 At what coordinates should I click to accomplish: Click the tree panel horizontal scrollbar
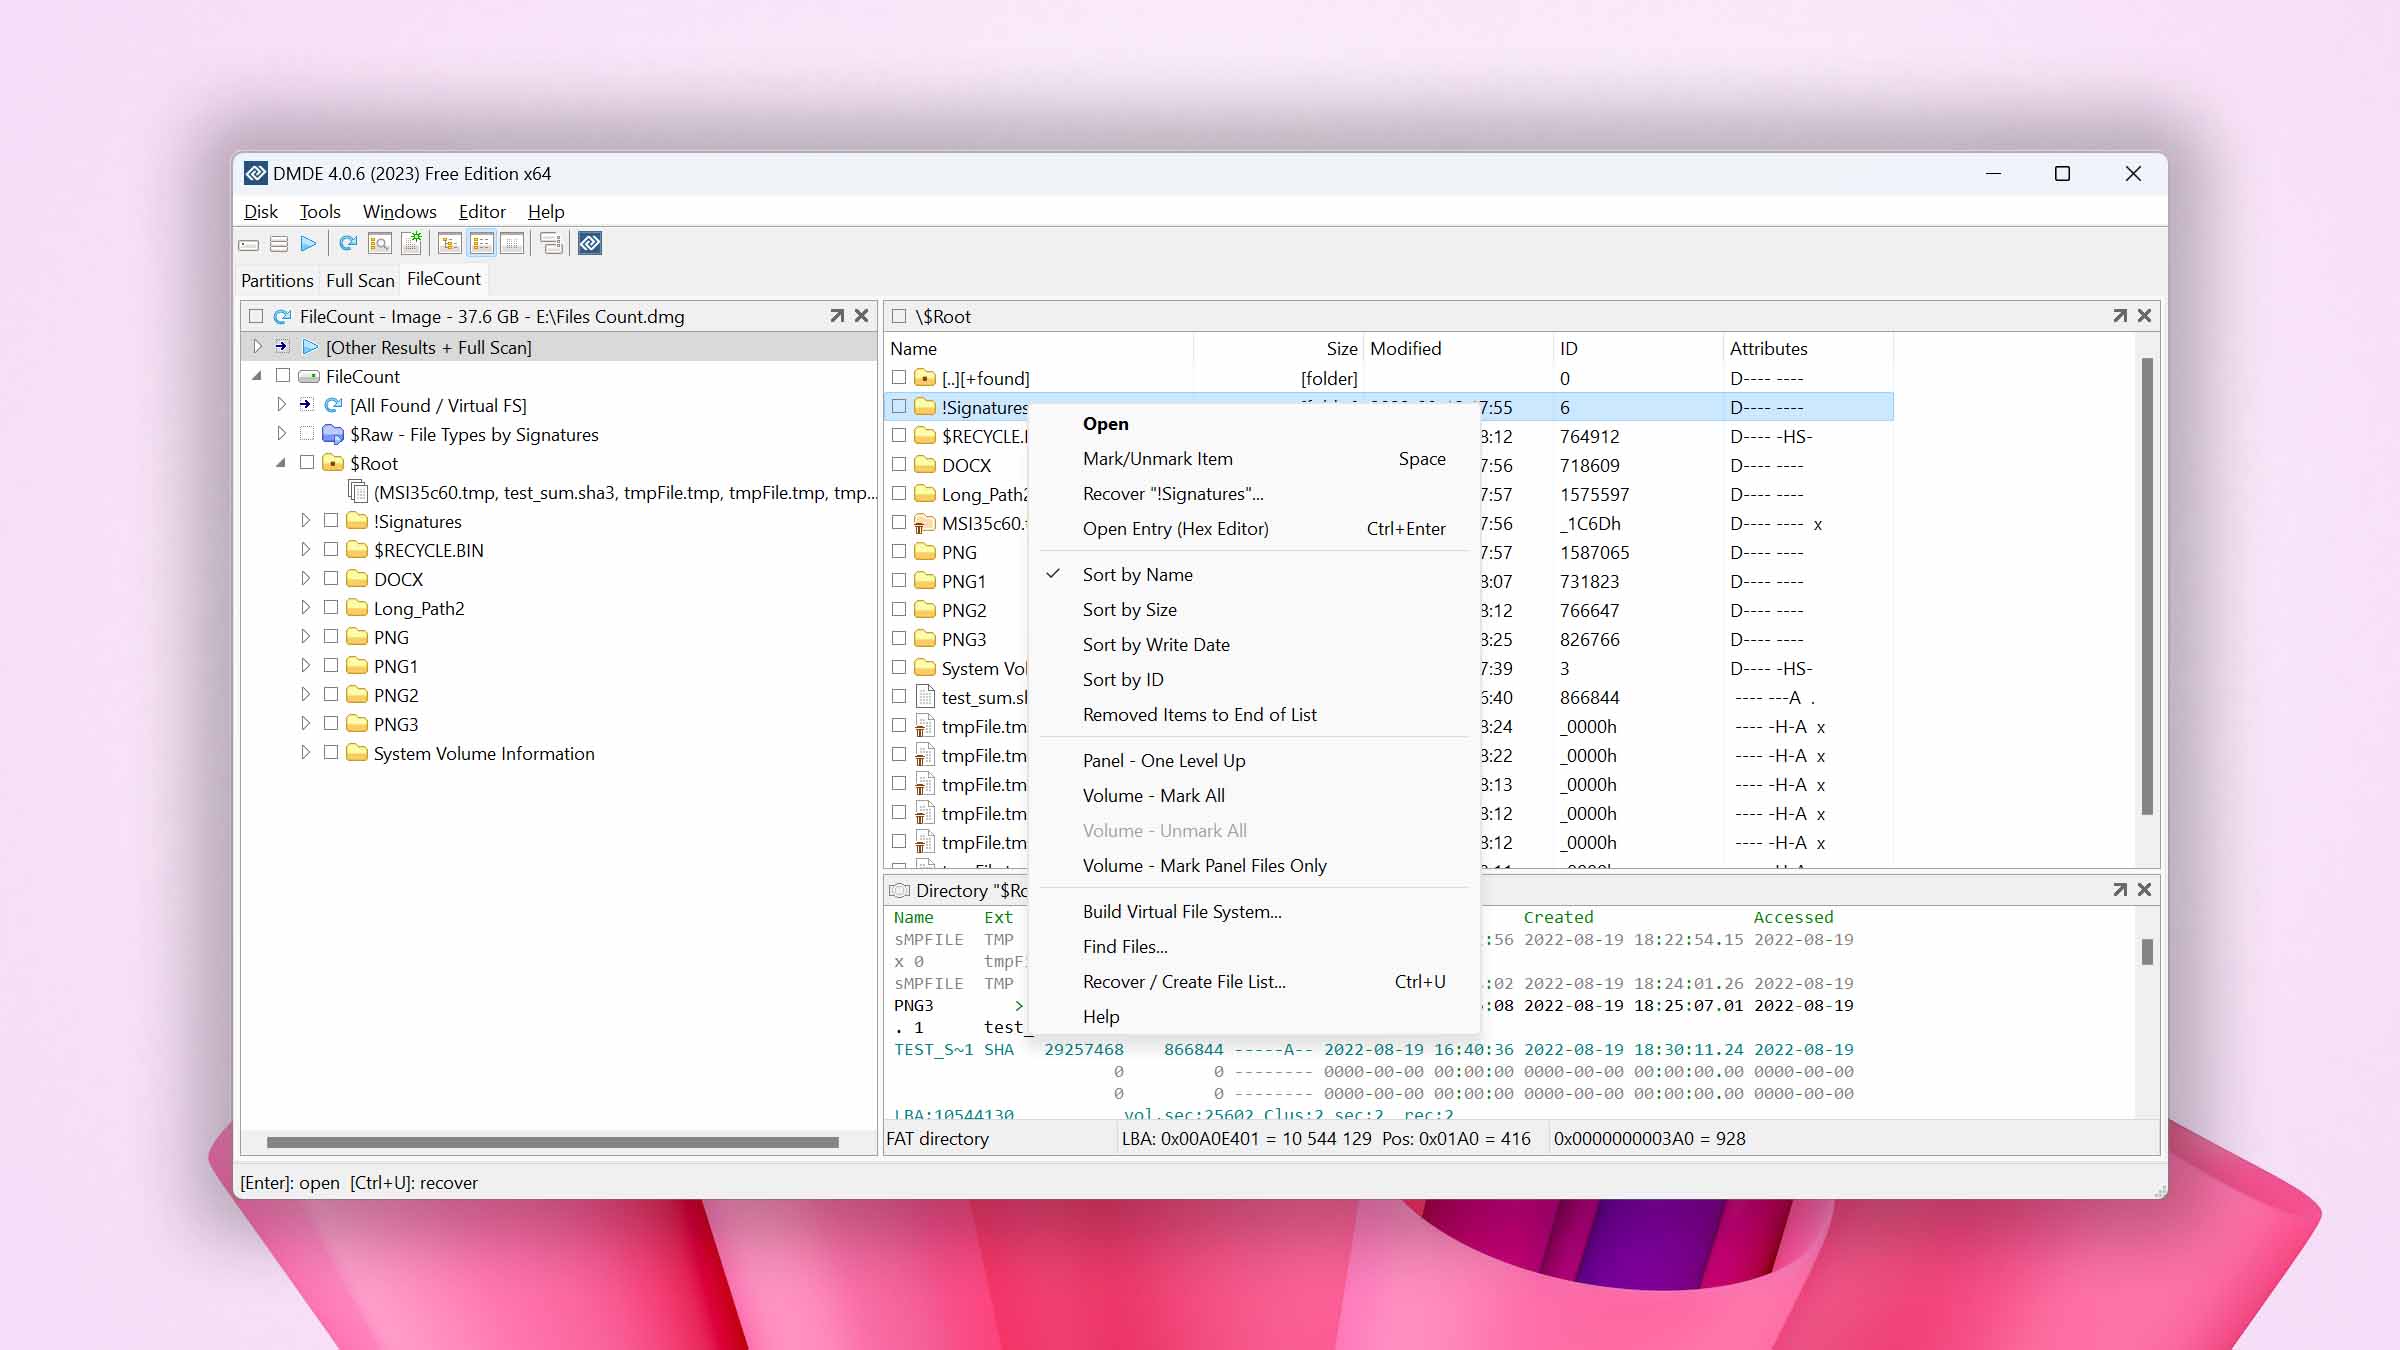pos(552,1142)
